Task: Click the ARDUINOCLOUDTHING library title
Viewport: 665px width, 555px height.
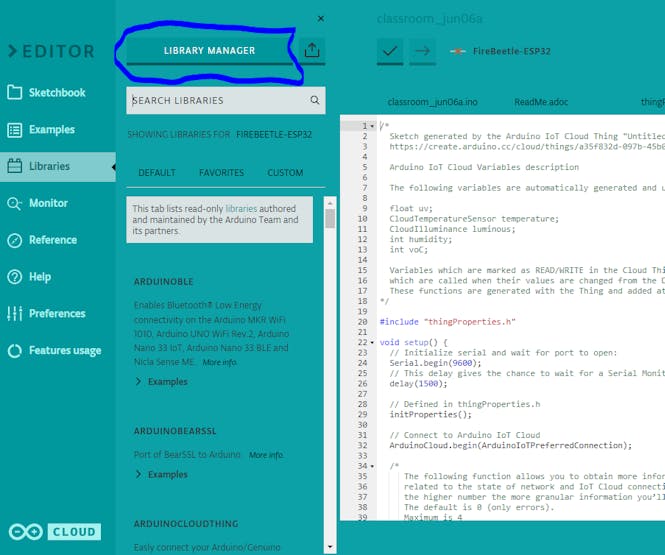Action: click(x=186, y=524)
